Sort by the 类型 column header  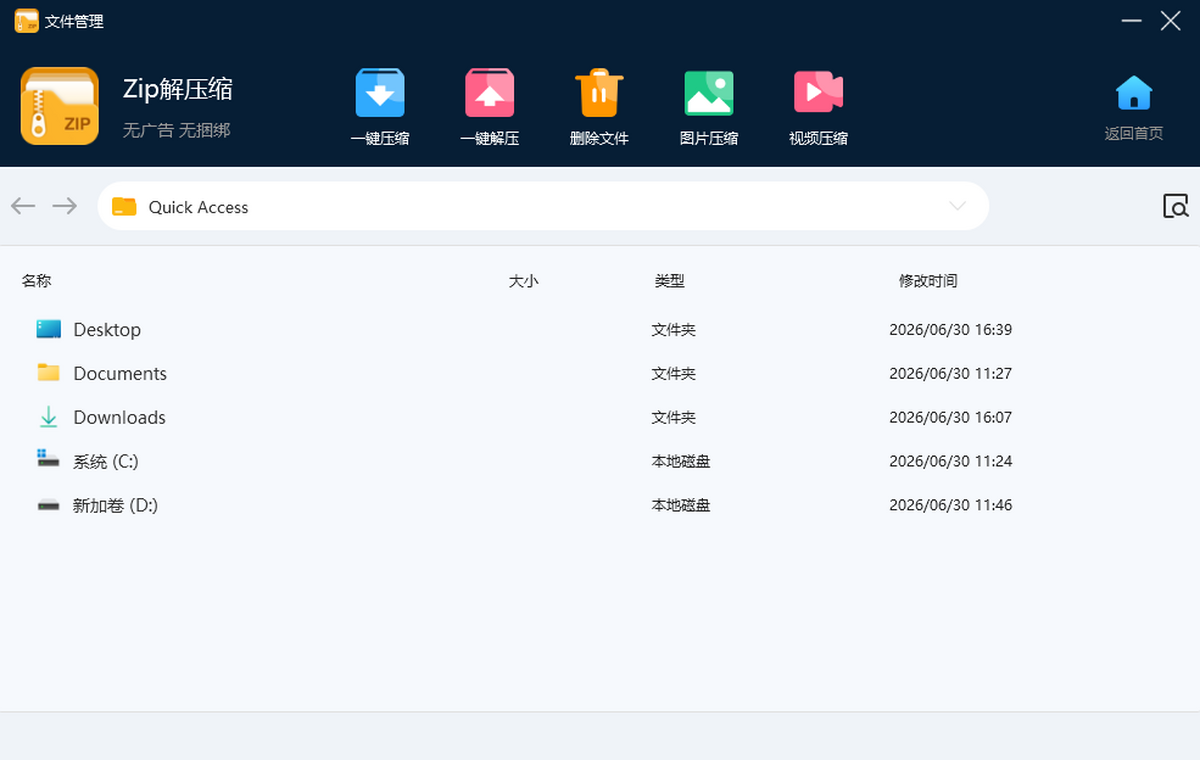(670, 281)
